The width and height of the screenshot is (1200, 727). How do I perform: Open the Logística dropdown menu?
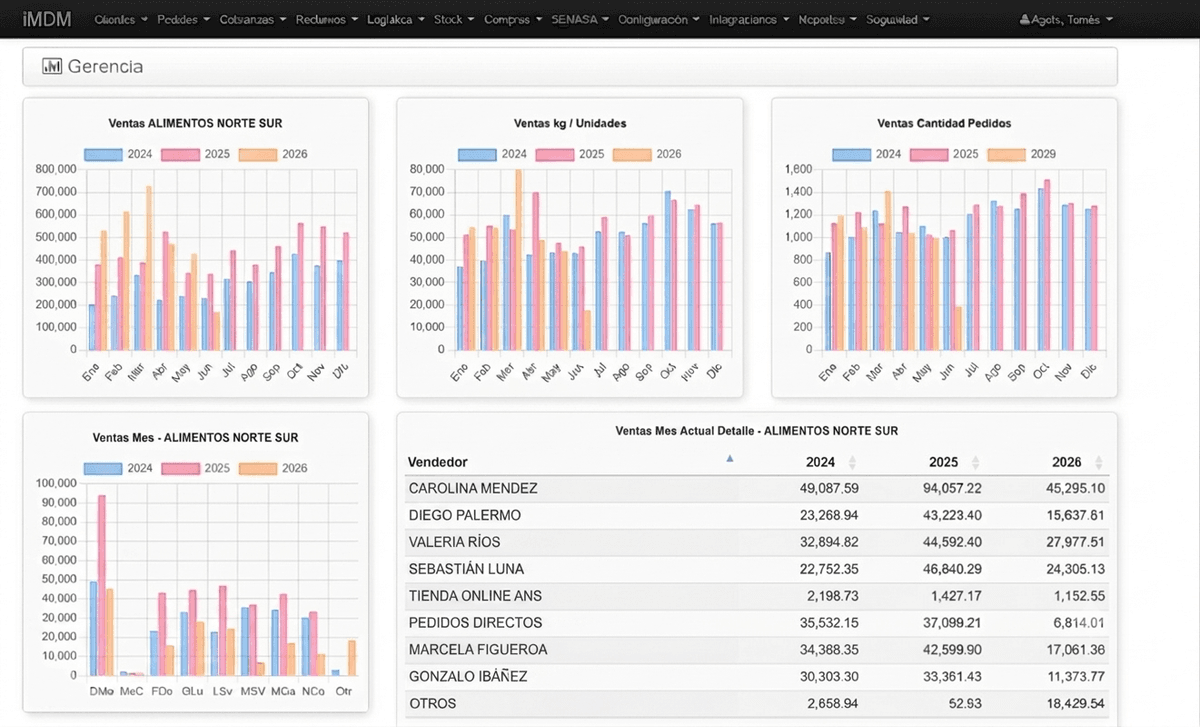pyautogui.click(x=396, y=20)
